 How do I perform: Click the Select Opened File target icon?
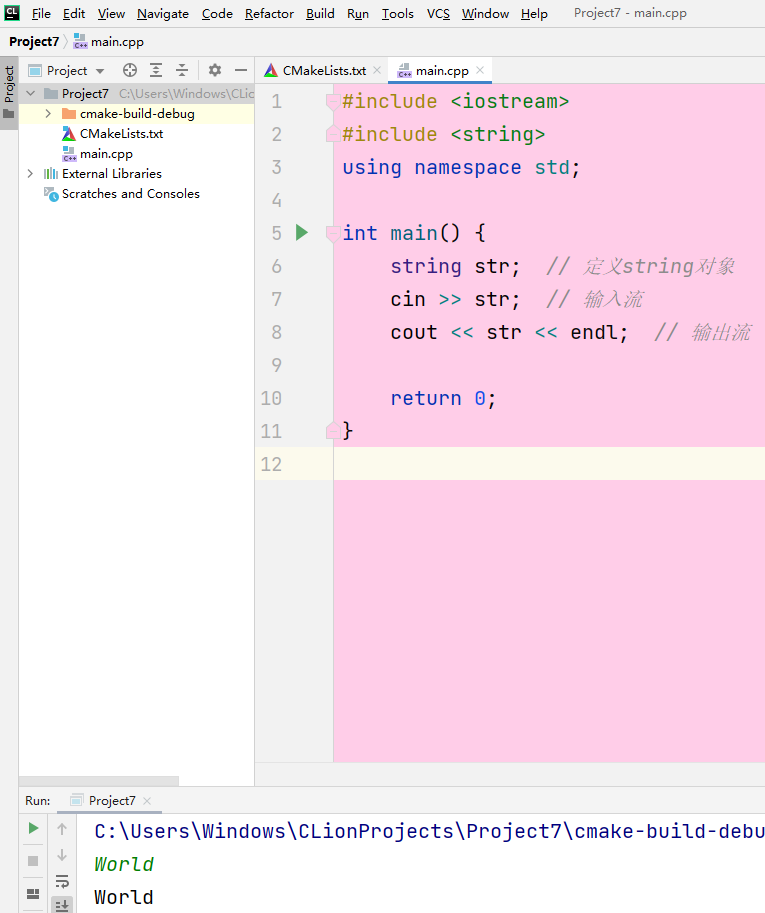(130, 70)
